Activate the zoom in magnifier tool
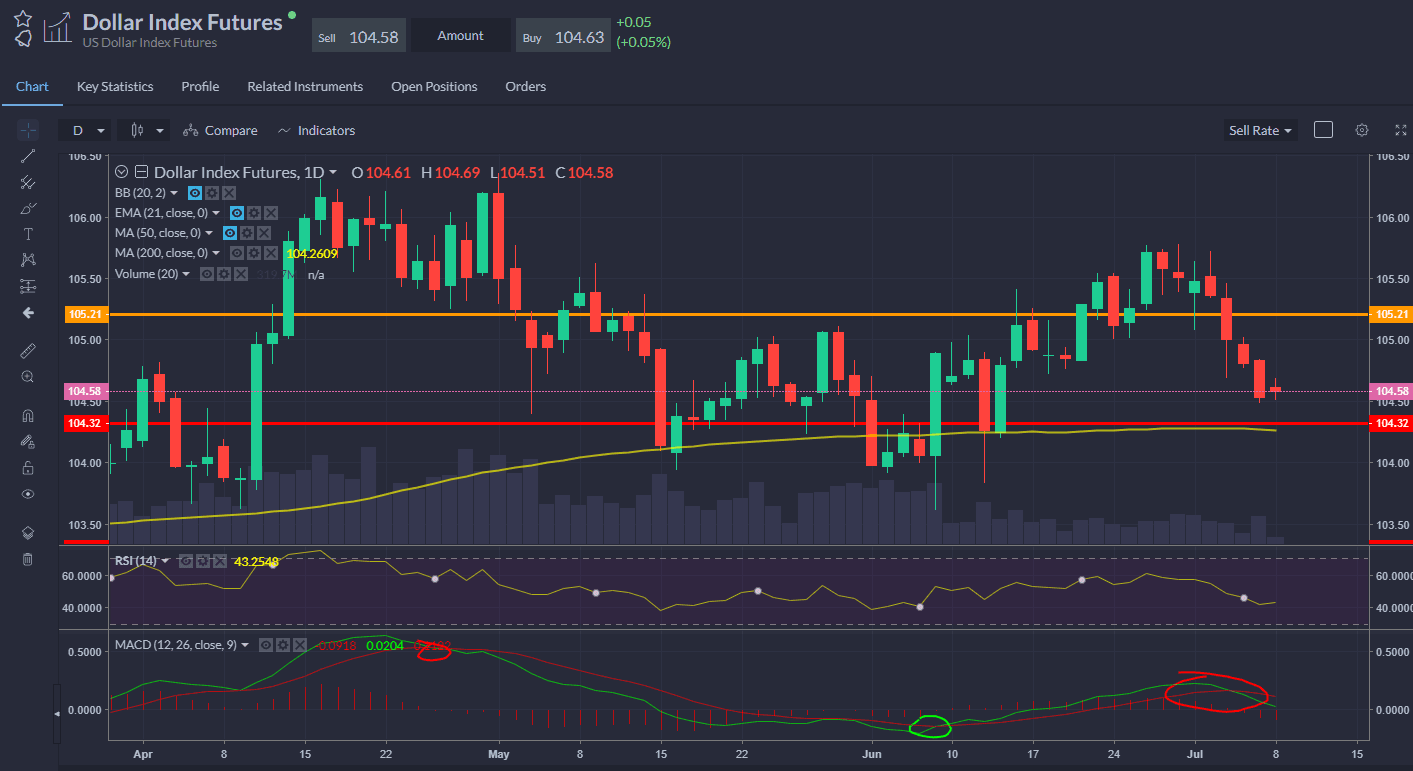Image resolution: width=1413 pixels, height=771 pixels. 28,376
